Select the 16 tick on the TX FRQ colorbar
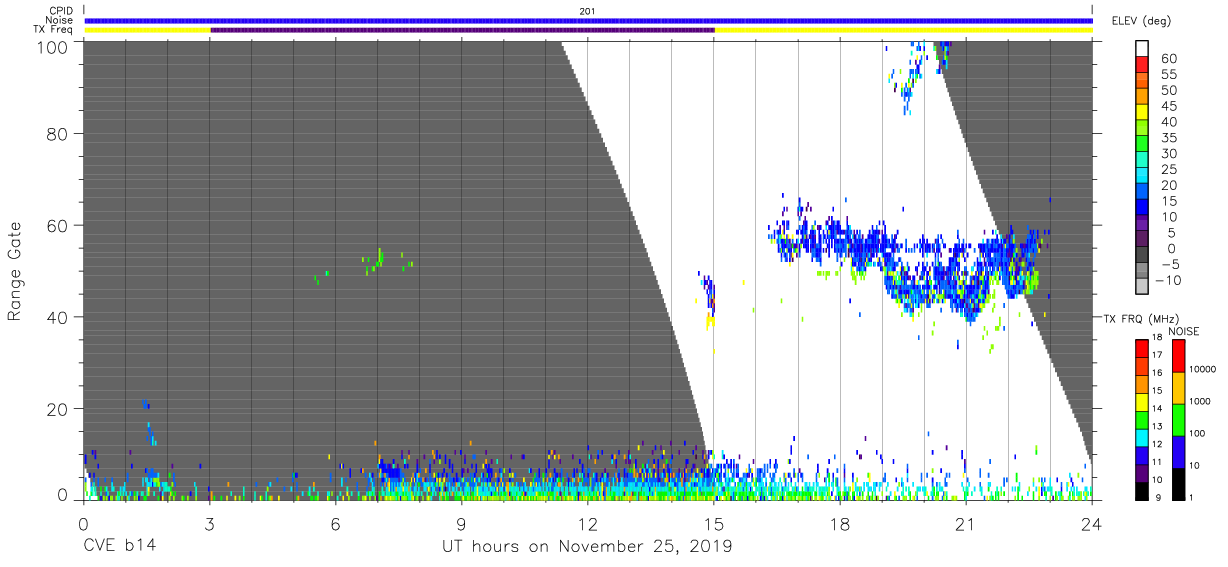The image size is (1228, 567). tap(1155, 374)
